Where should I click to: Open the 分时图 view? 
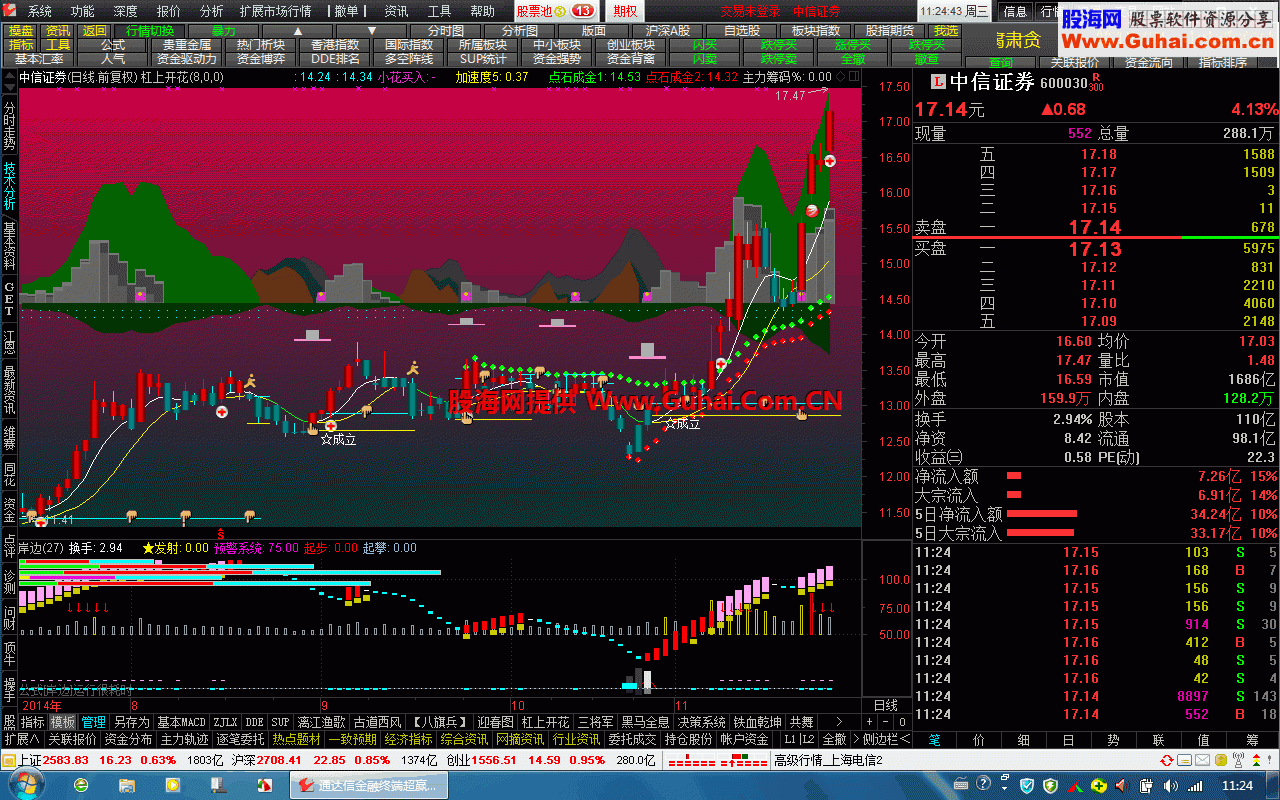446,31
